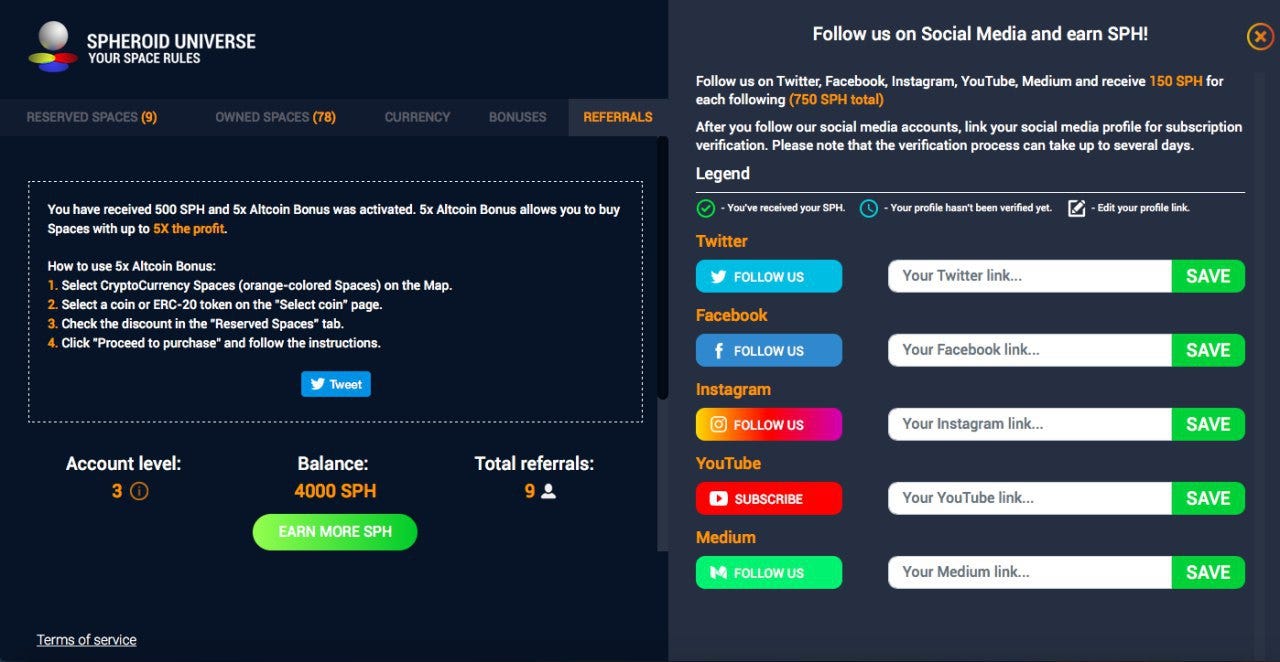Follow us on Instagram button

point(769,425)
